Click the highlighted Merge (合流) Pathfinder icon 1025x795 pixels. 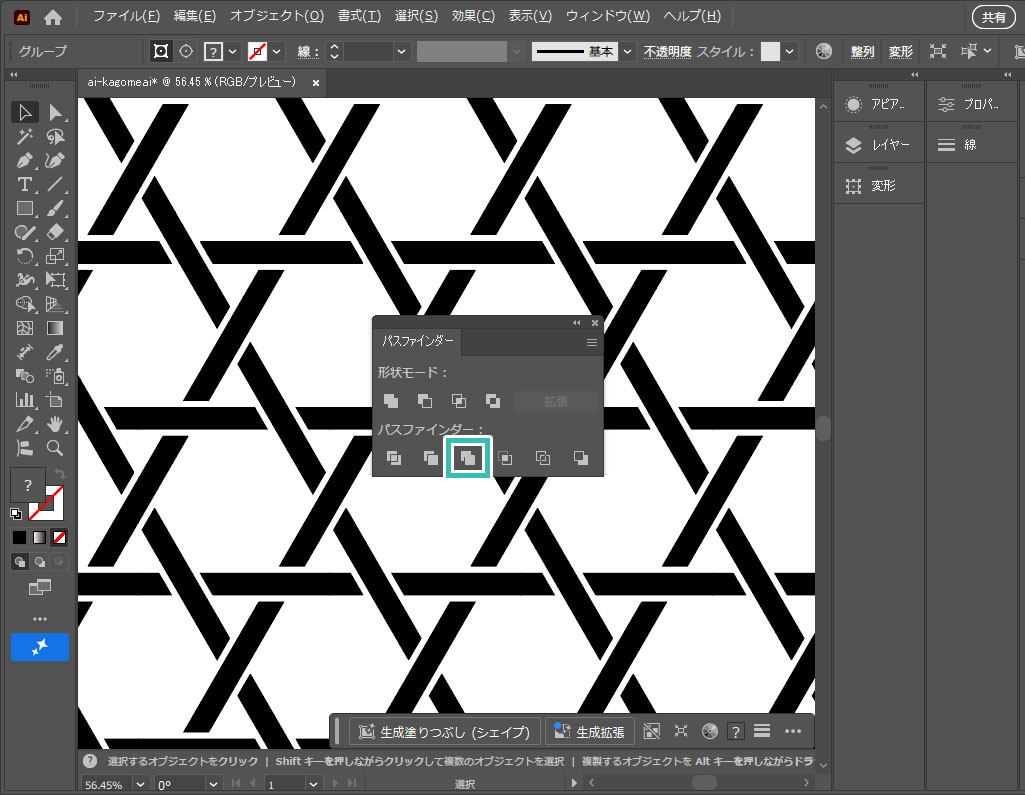coord(467,458)
